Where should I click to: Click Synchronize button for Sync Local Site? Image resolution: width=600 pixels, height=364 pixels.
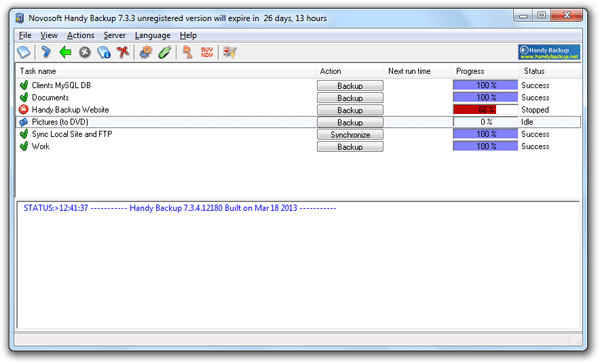tap(350, 135)
